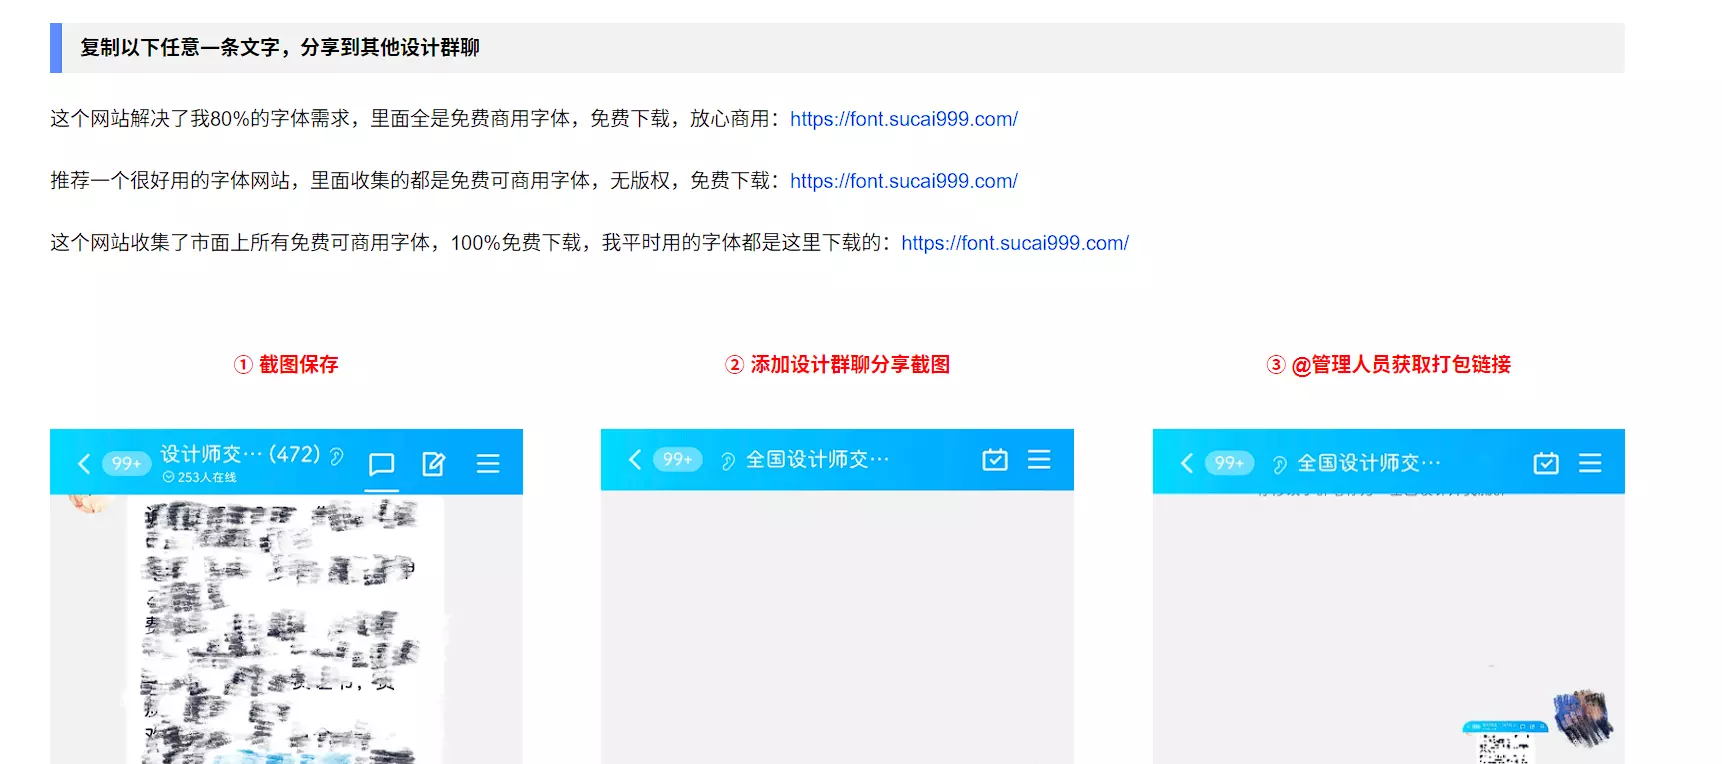Click the blurred avatar in step ③ screenshot
Image resolution: width=1722 pixels, height=764 pixels.
(x=1582, y=718)
